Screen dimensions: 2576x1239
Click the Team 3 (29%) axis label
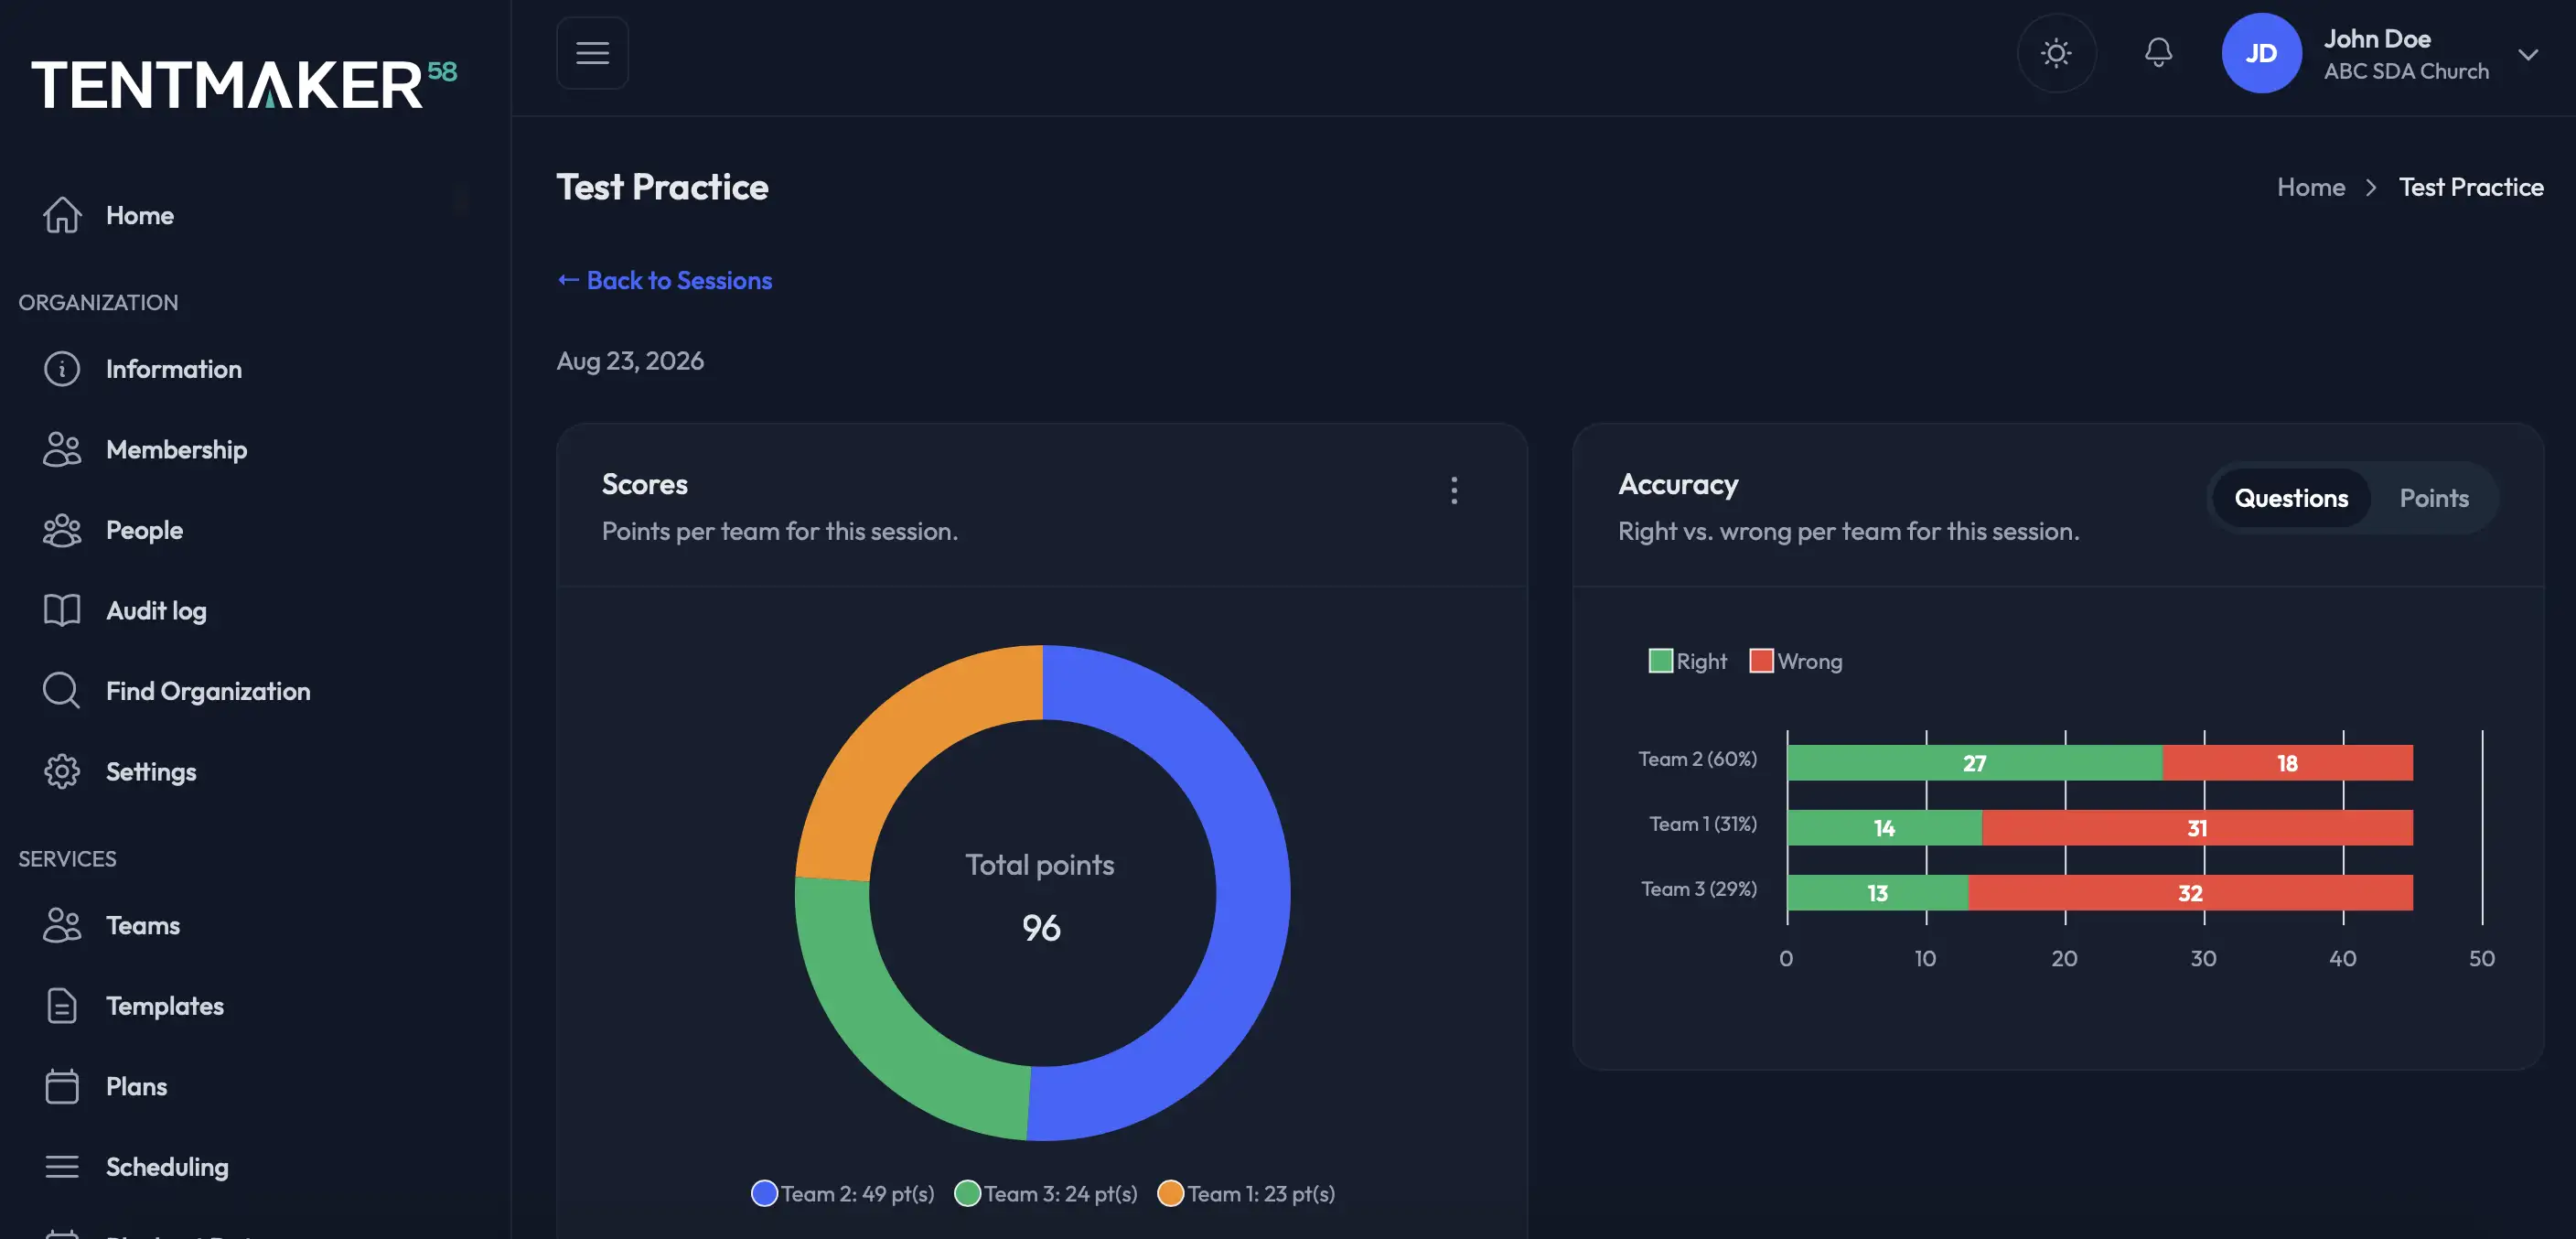[1698, 889]
